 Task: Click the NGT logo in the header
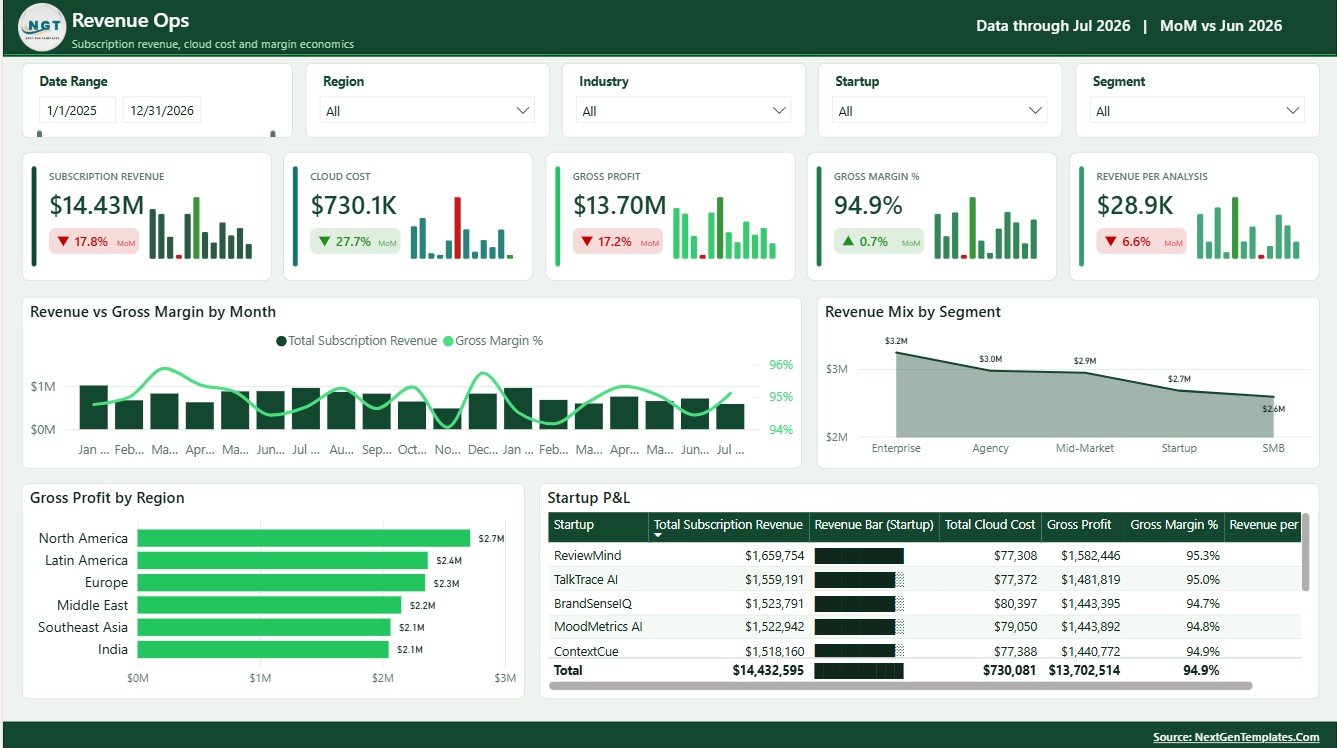[42, 27]
